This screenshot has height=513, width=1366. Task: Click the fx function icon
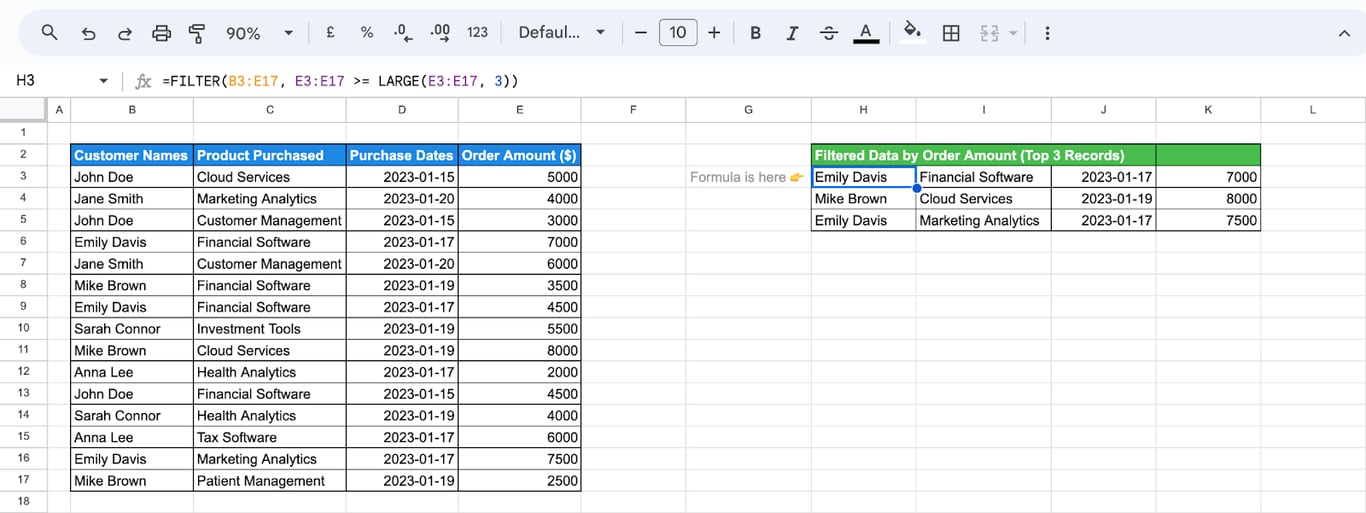[x=143, y=81]
